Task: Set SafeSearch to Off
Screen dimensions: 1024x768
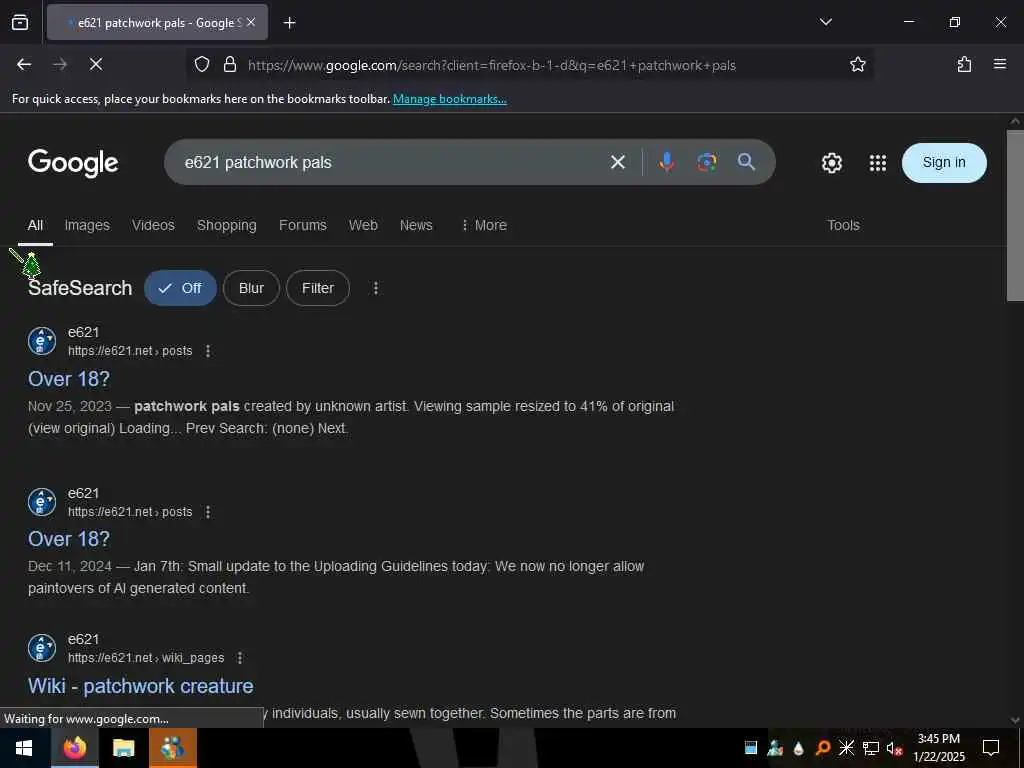Action: (180, 288)
